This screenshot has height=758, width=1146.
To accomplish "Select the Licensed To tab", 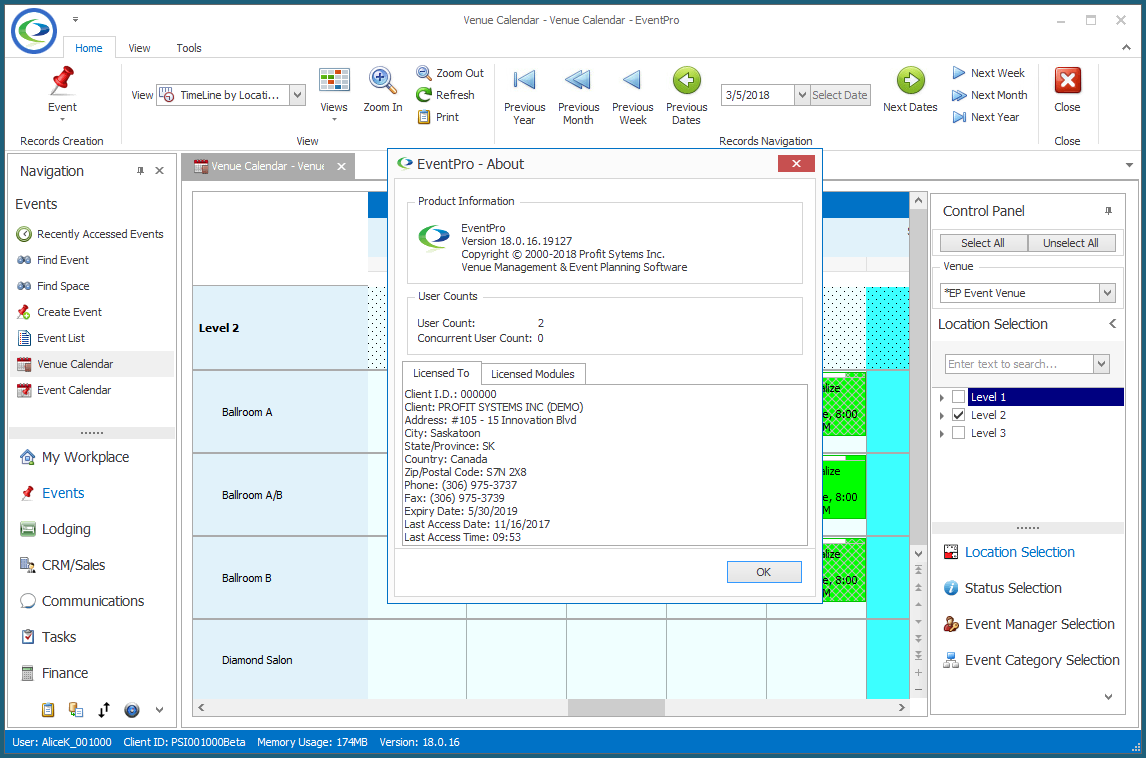I will (441, 374).
